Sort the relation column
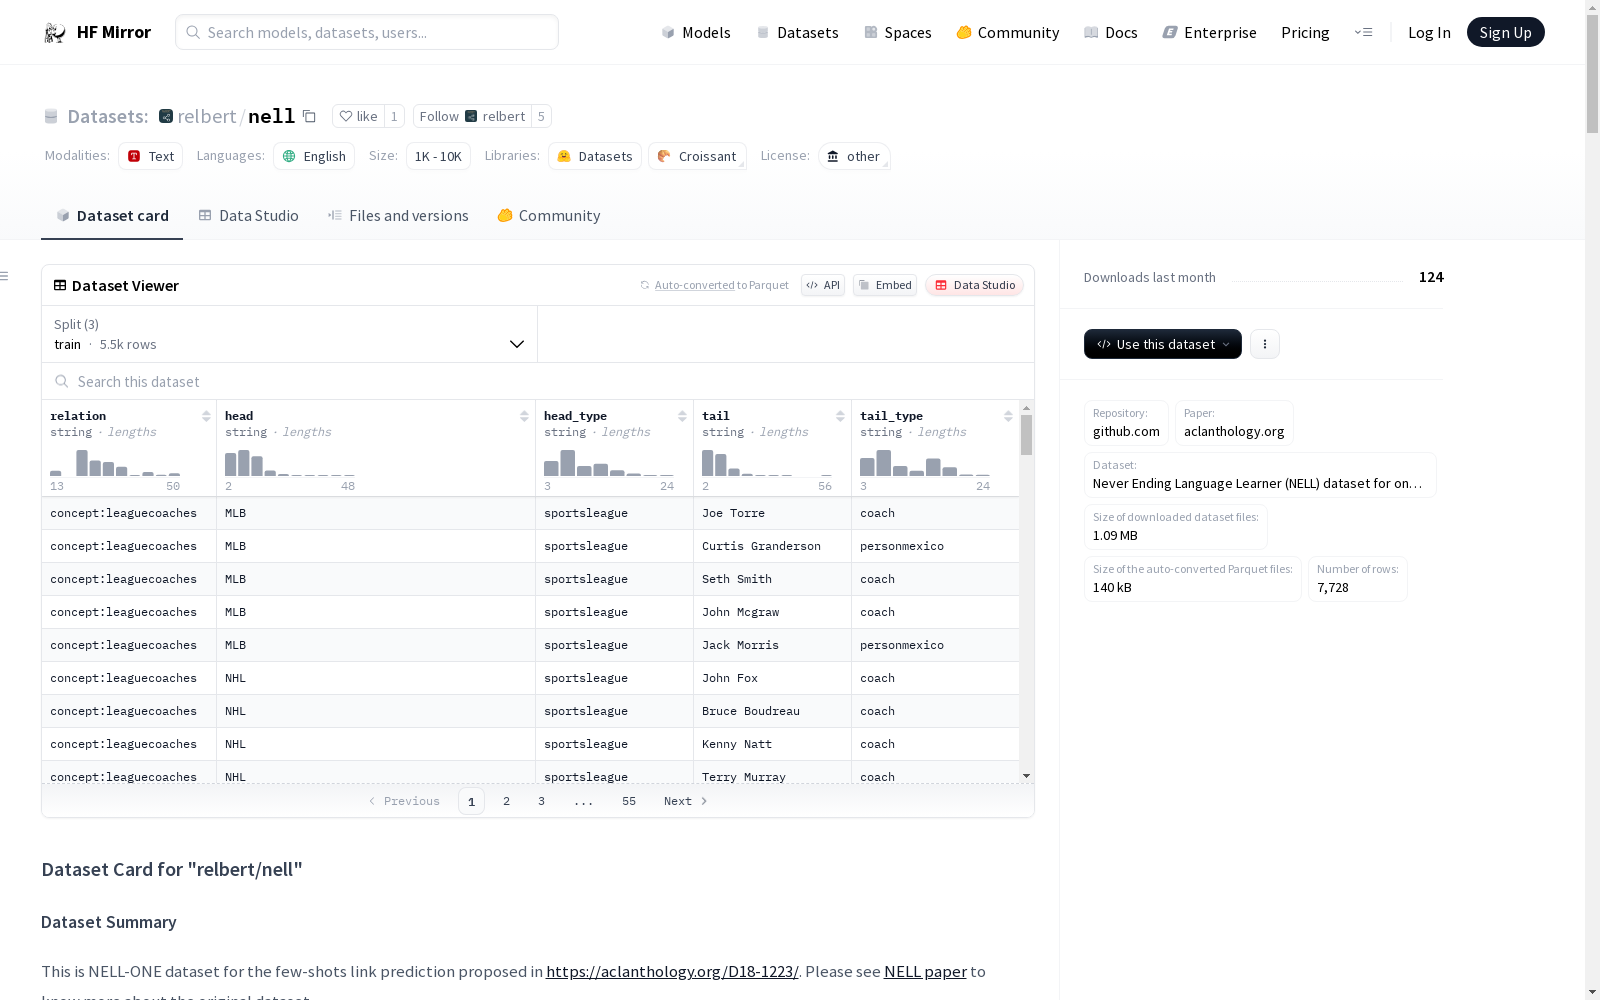 pos(206,416)
